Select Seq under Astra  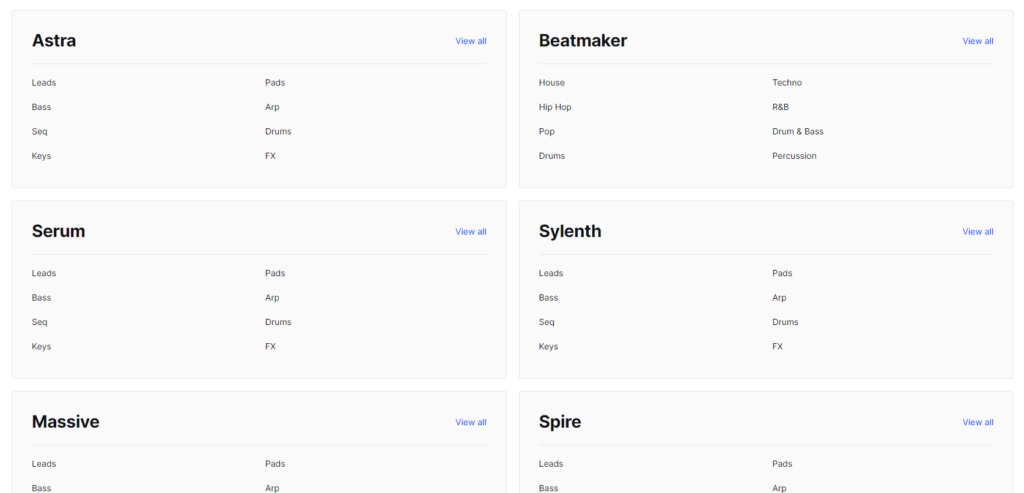tap(39, 132)
